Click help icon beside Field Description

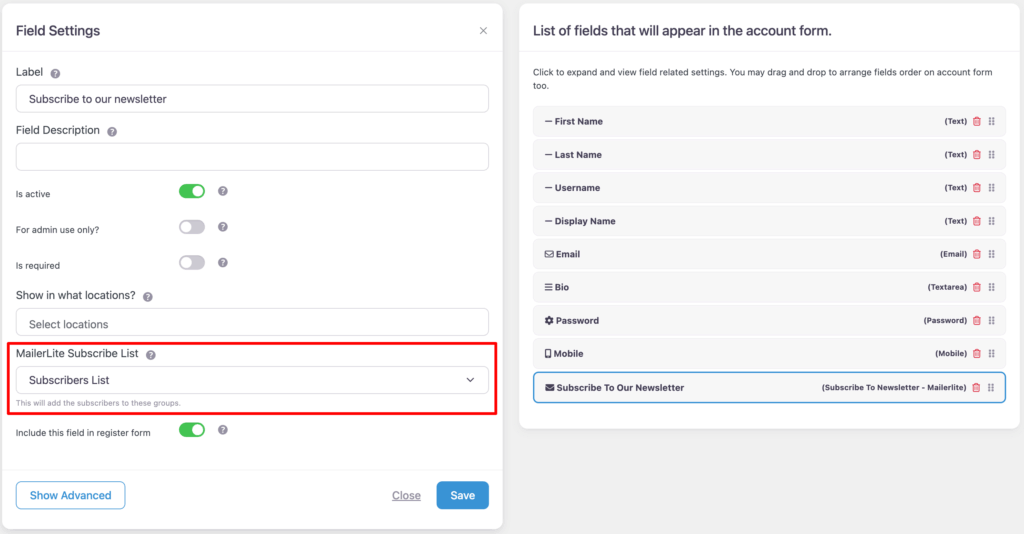(112, 131)
